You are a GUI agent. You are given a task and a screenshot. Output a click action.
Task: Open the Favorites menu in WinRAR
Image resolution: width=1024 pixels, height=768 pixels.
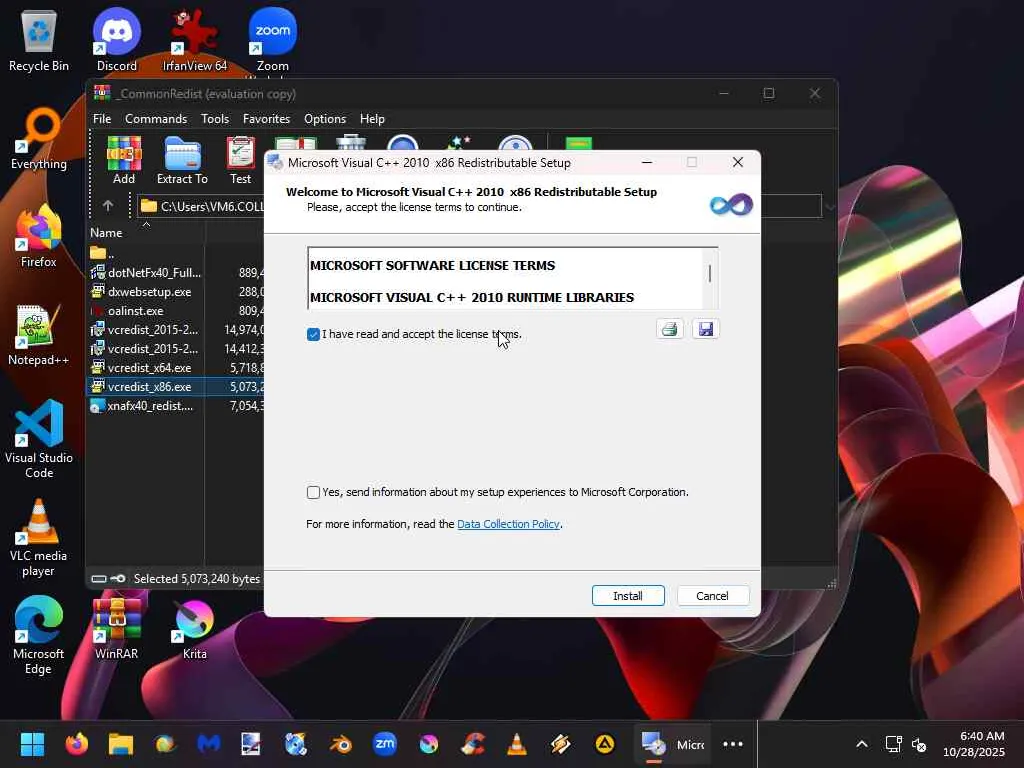pos(266,119)
